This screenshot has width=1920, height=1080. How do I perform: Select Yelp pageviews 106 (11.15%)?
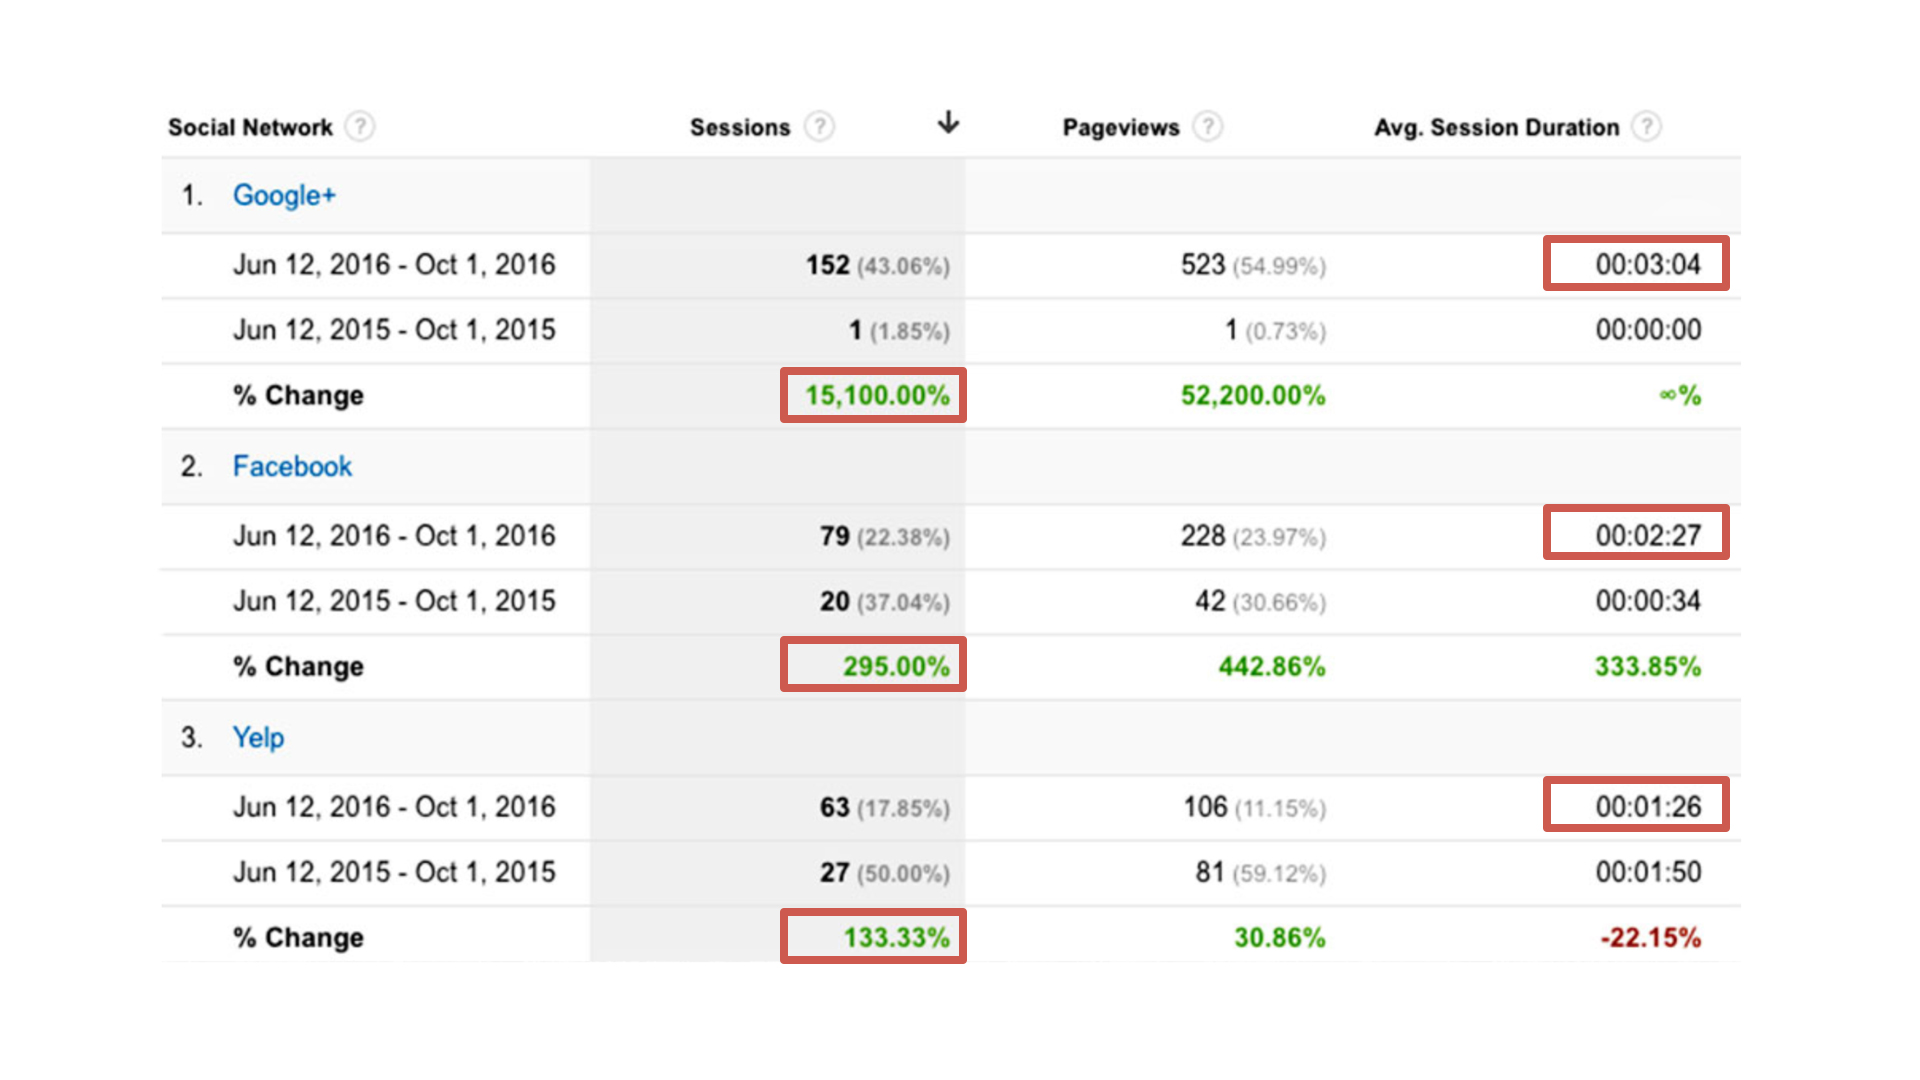coord(1255,807)
